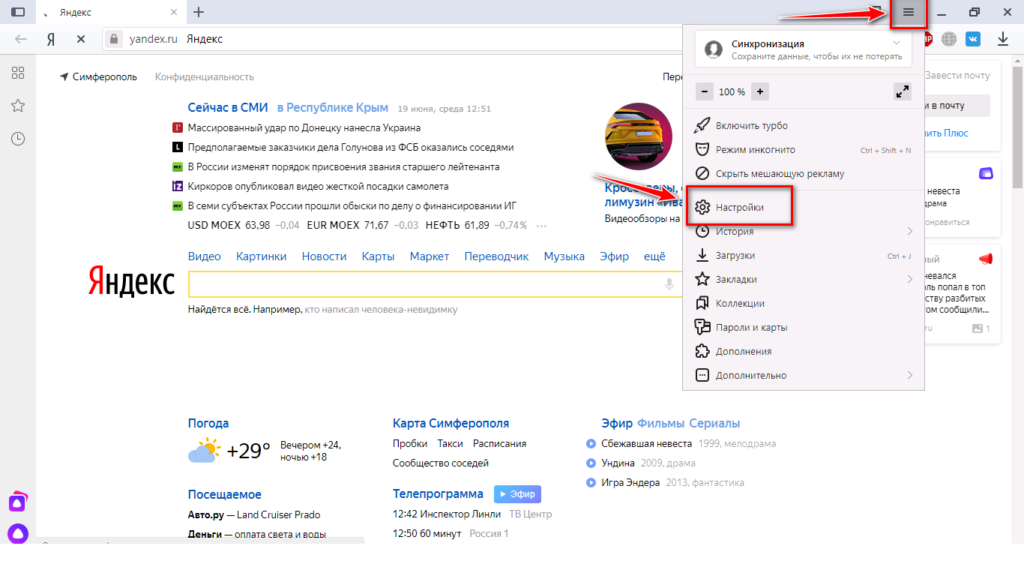Open в Республике Крым news link
This screenshot has height=576, width=1024.
tap(332, 108)
